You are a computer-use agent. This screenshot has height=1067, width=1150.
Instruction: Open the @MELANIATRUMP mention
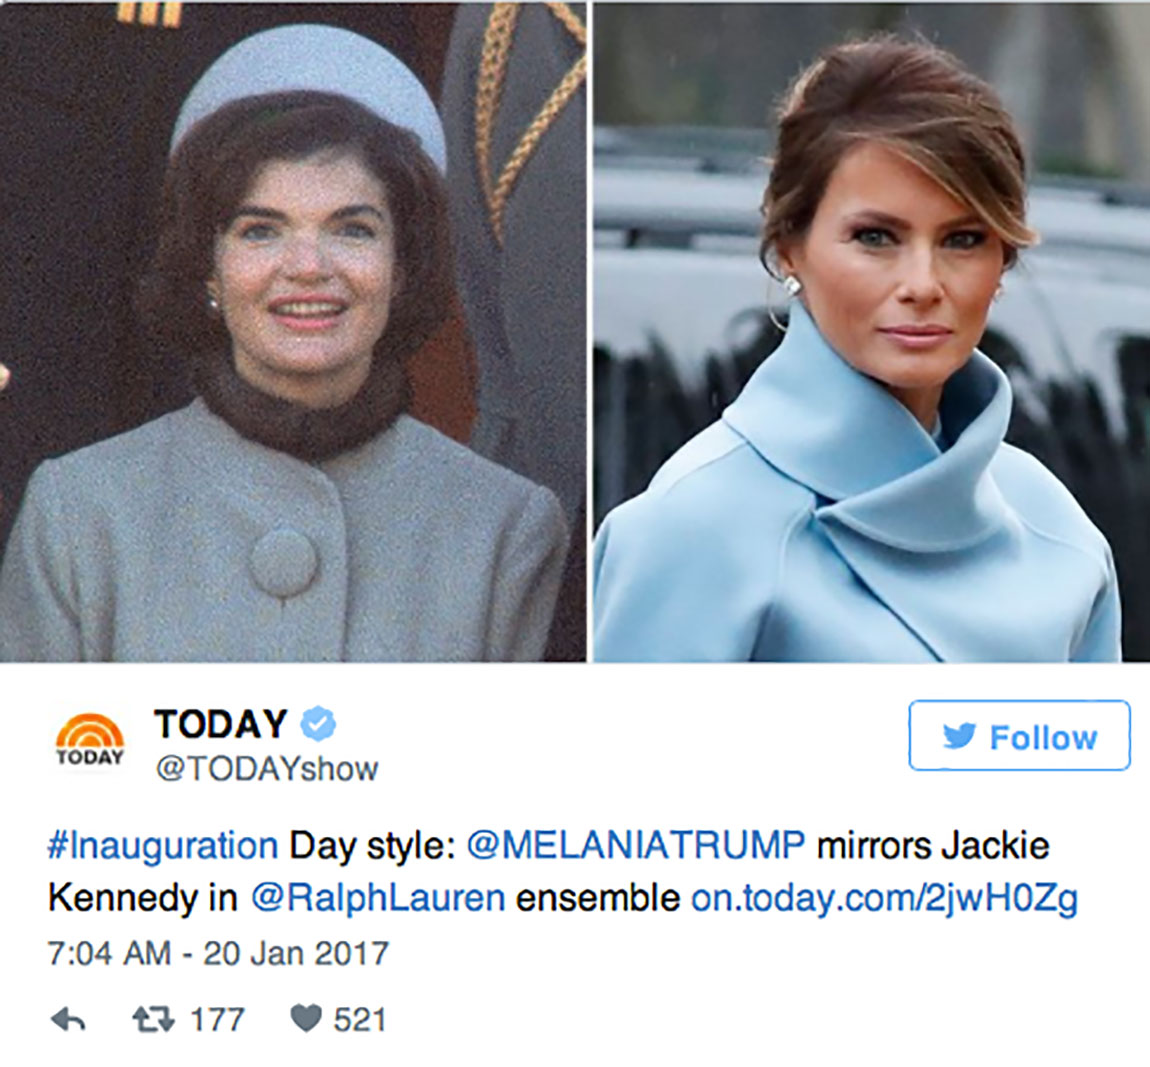(x=635, y=844)
